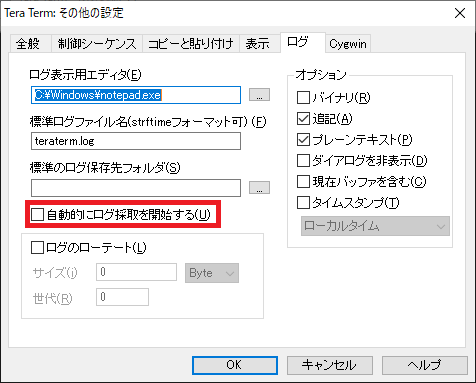Select the ログ tab
Screen dimensions: 476x383
[303, 42]
